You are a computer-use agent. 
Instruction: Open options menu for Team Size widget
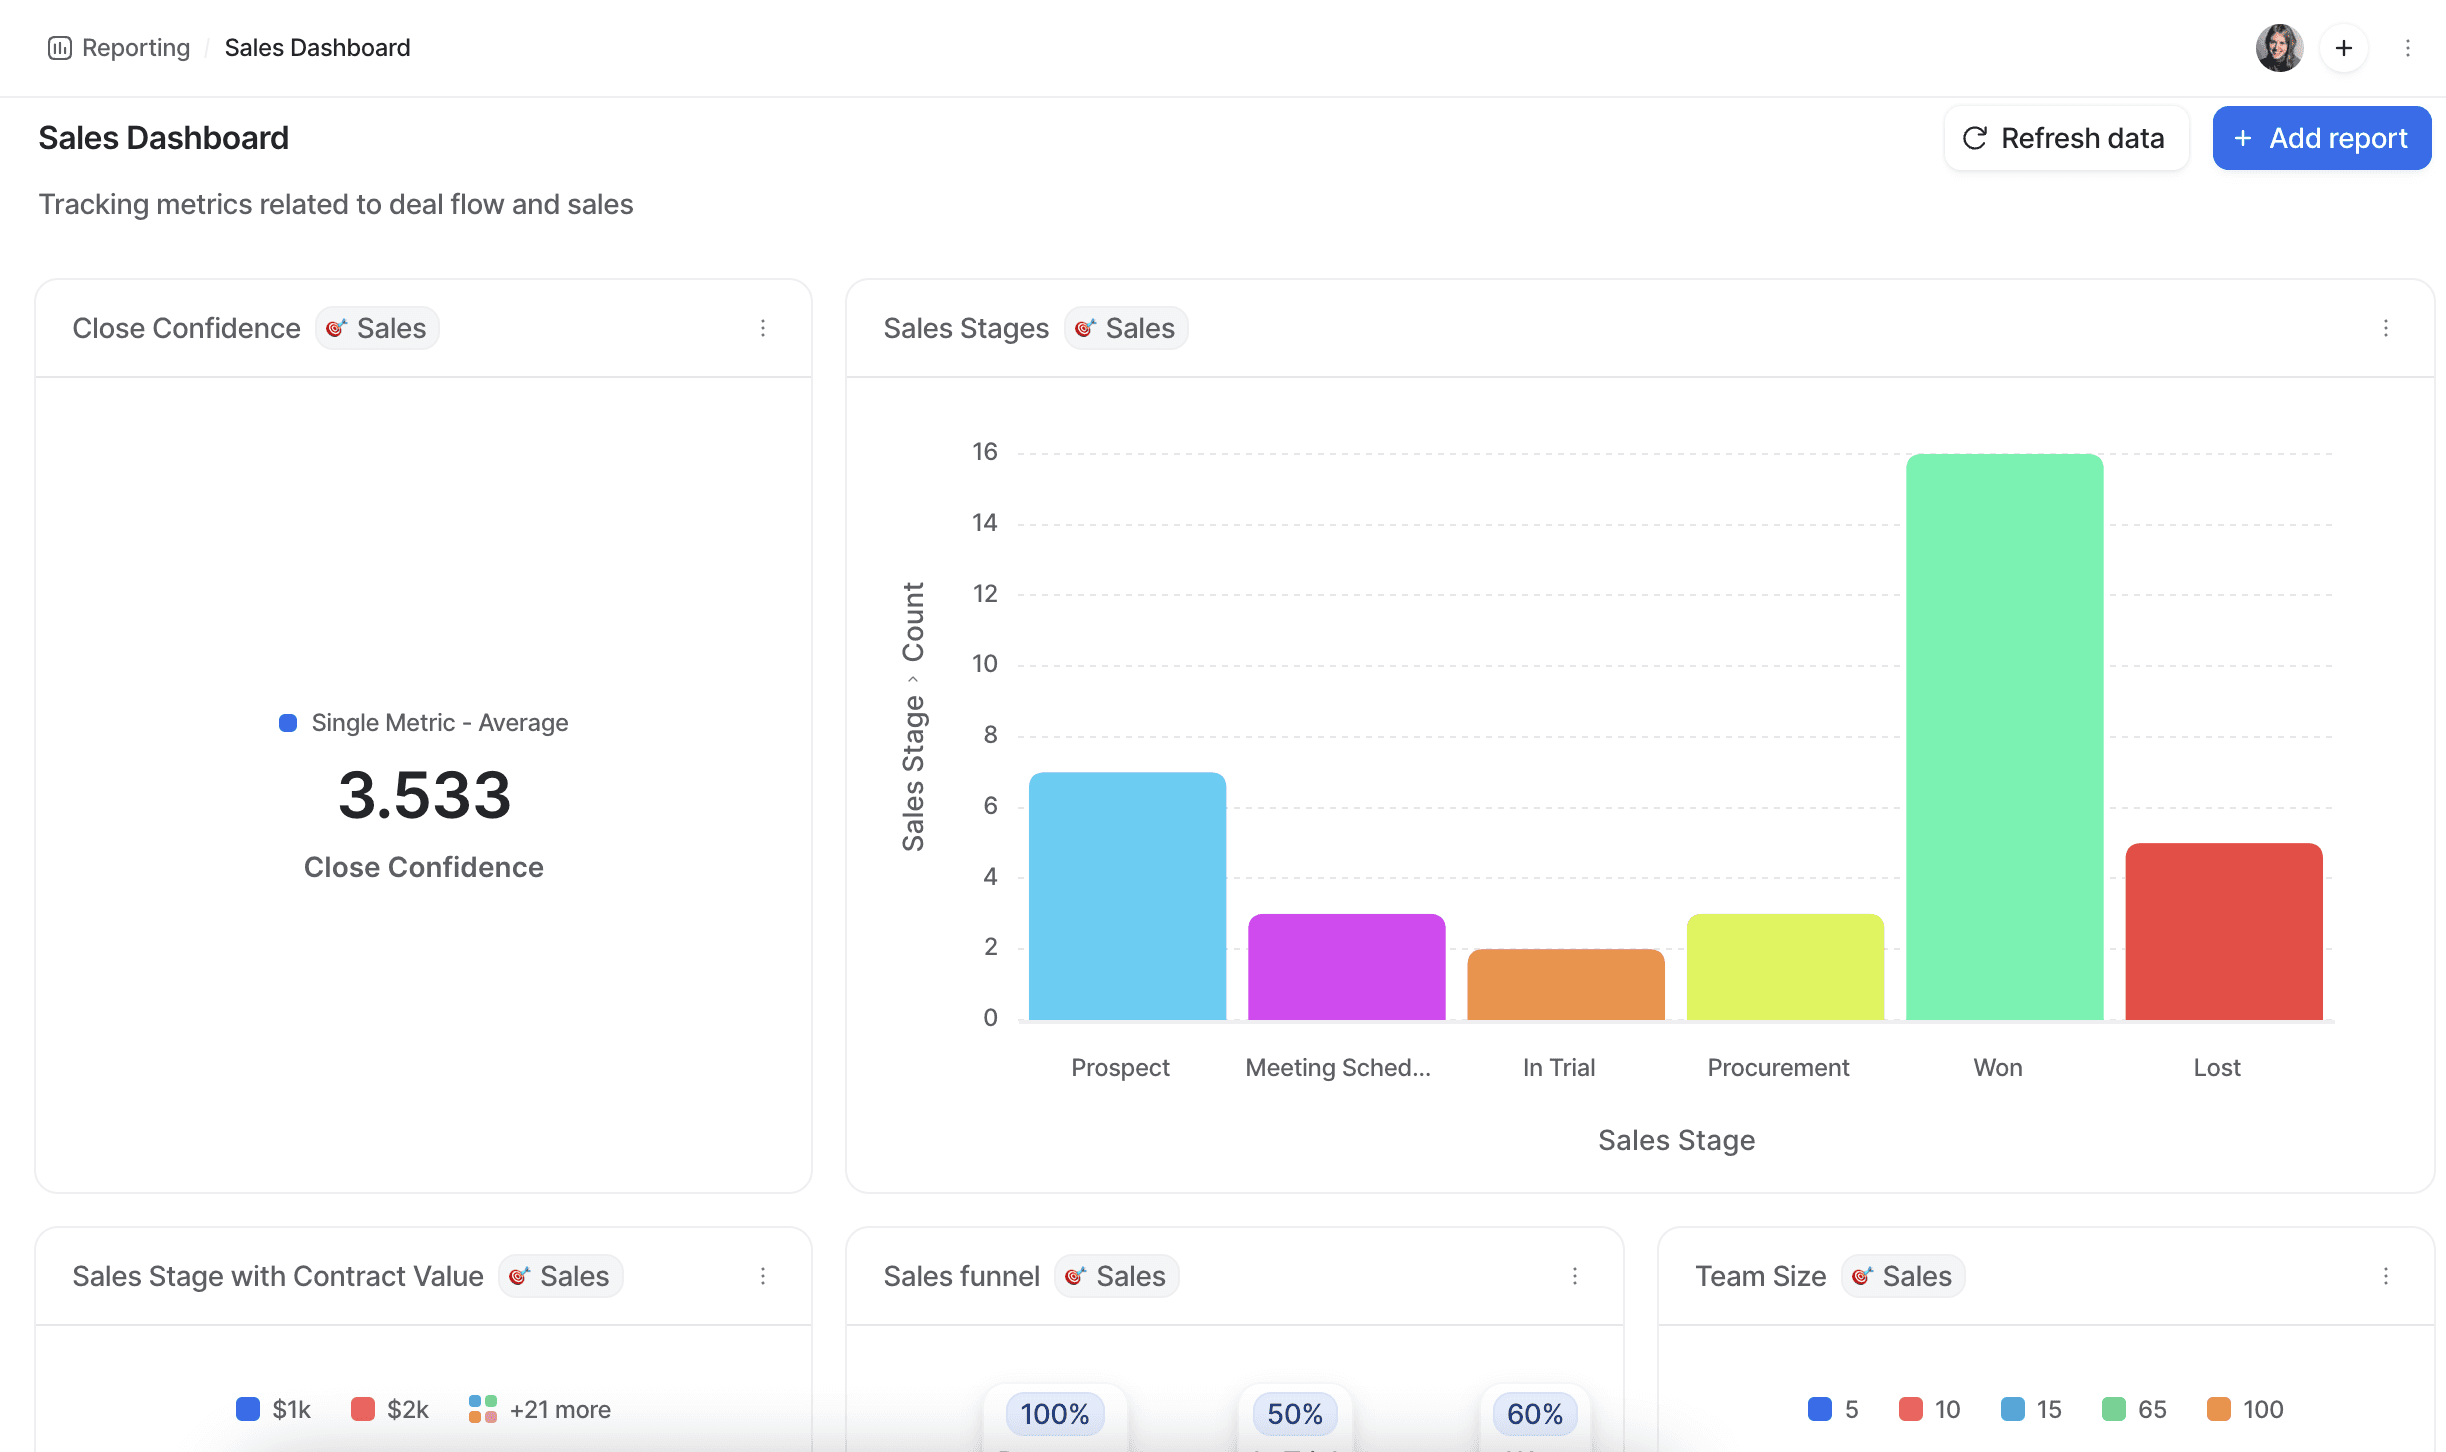click(x=2384, y=1276)
